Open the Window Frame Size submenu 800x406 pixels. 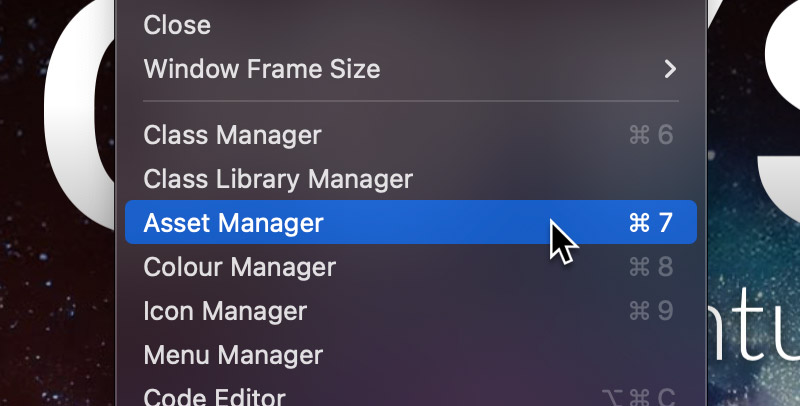[x=262, y=69]
